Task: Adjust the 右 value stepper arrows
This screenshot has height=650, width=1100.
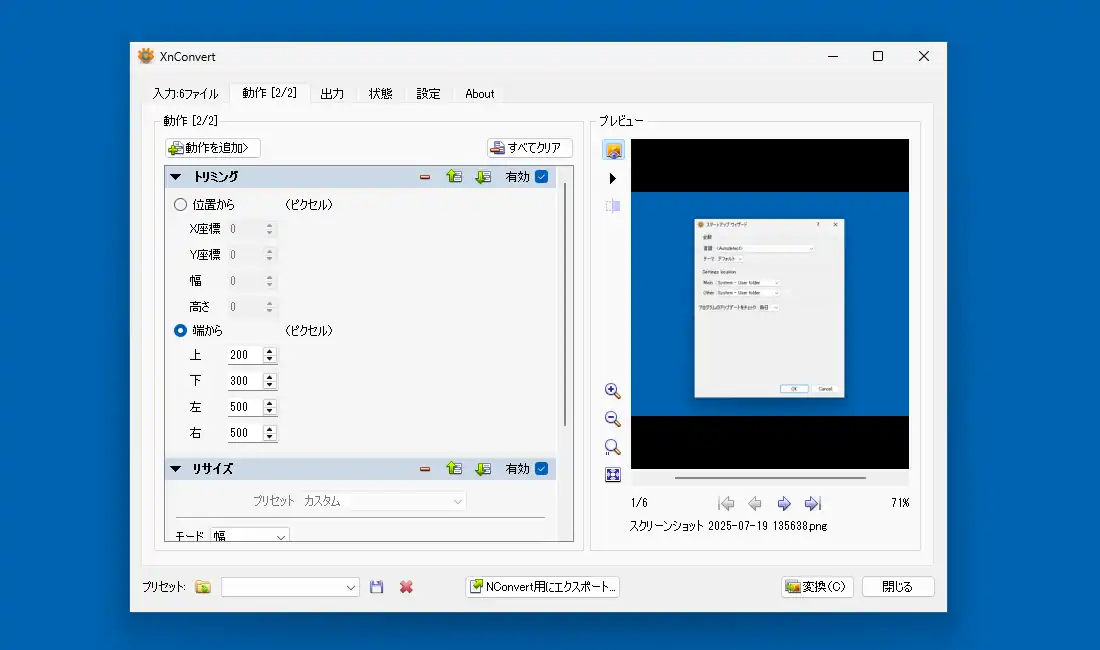Action: (269, 433)
